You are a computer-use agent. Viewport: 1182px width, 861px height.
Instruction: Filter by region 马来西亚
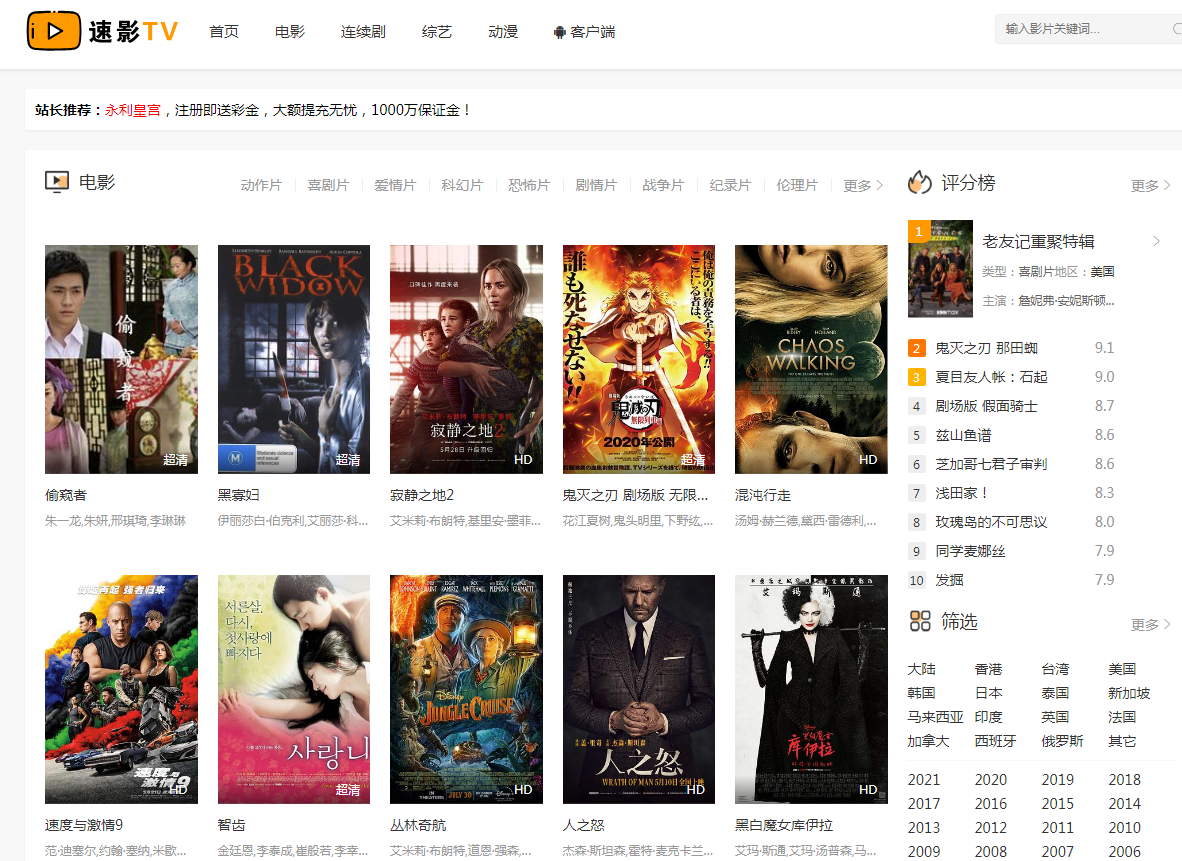point(935,717)
